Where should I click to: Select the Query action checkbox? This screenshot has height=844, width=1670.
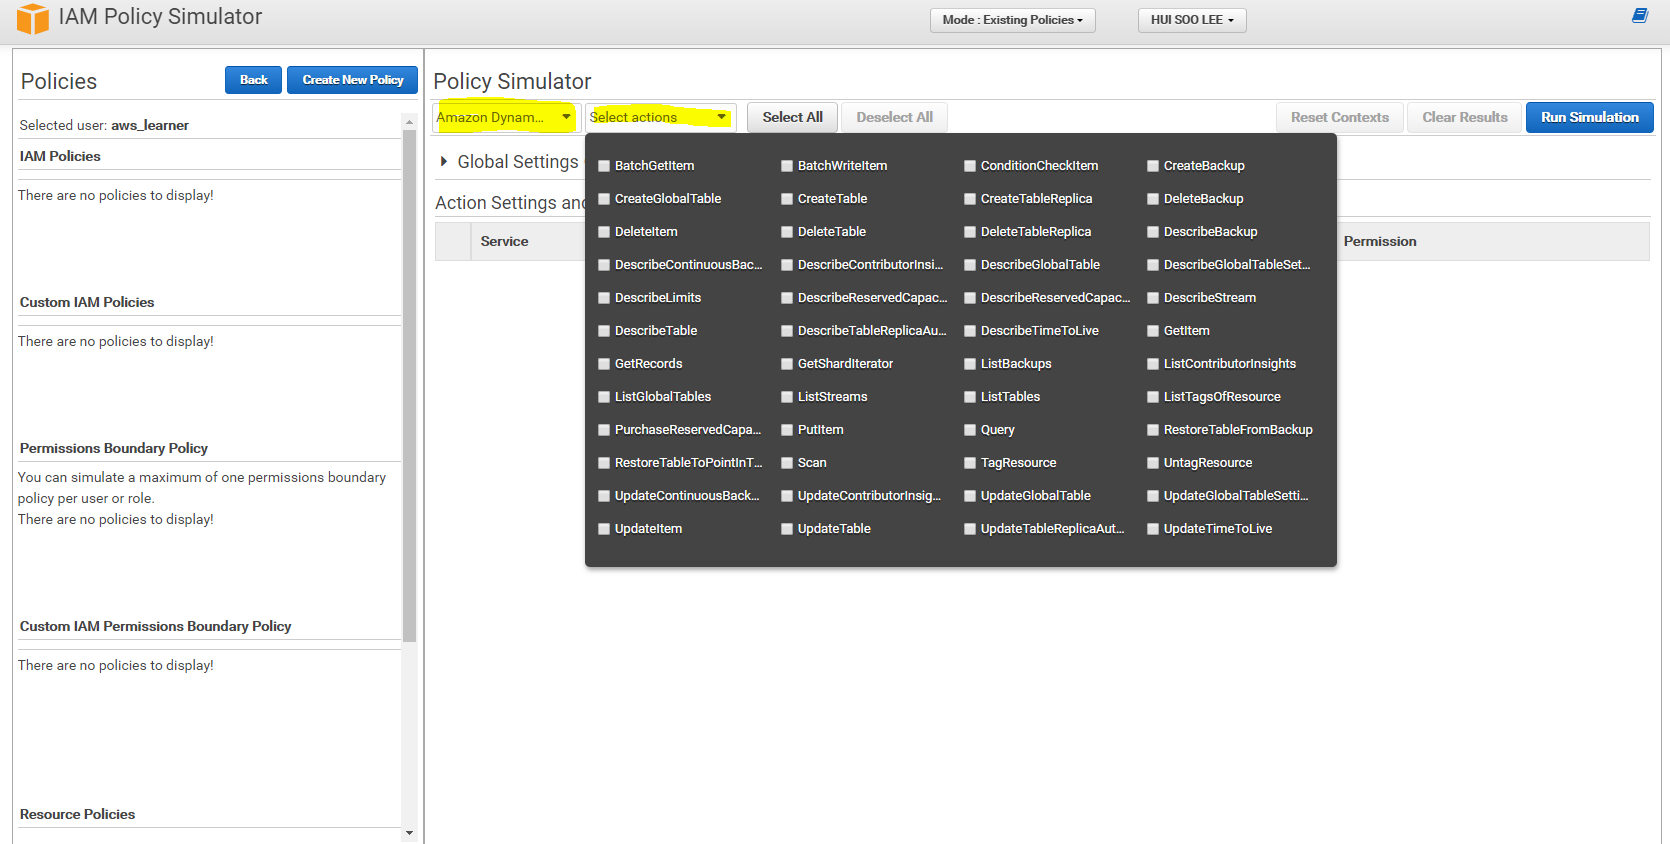point(970,430)
